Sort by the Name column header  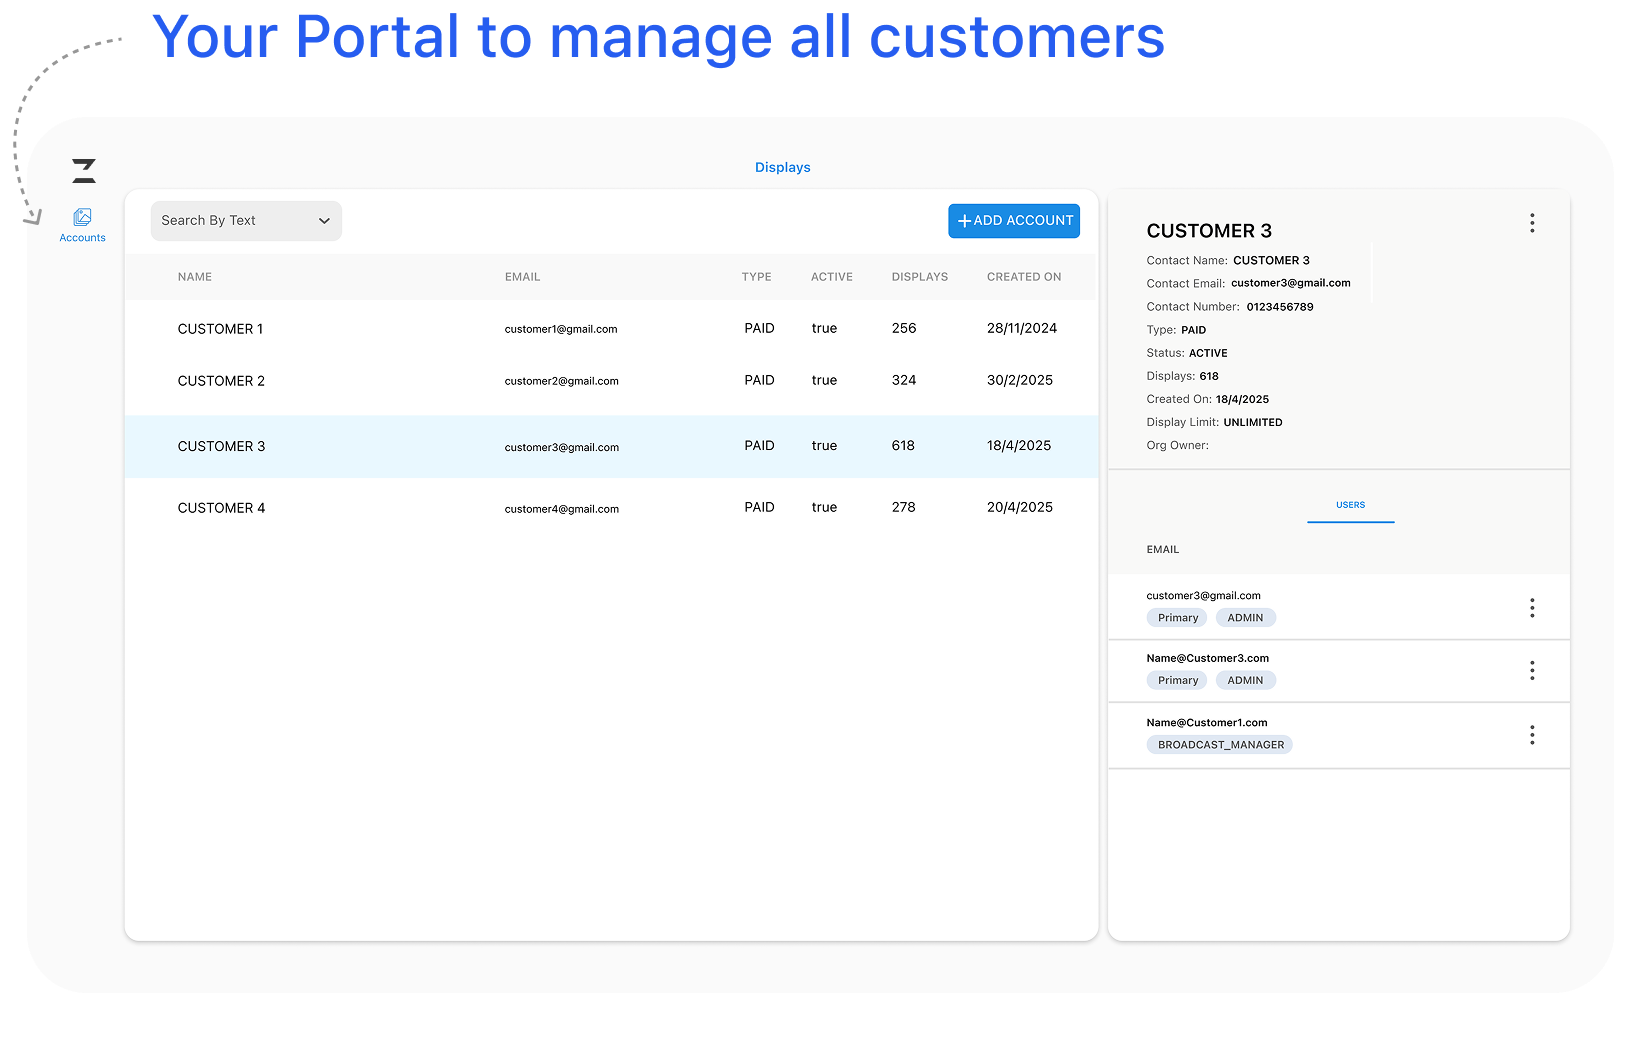[x=195, y=277]
